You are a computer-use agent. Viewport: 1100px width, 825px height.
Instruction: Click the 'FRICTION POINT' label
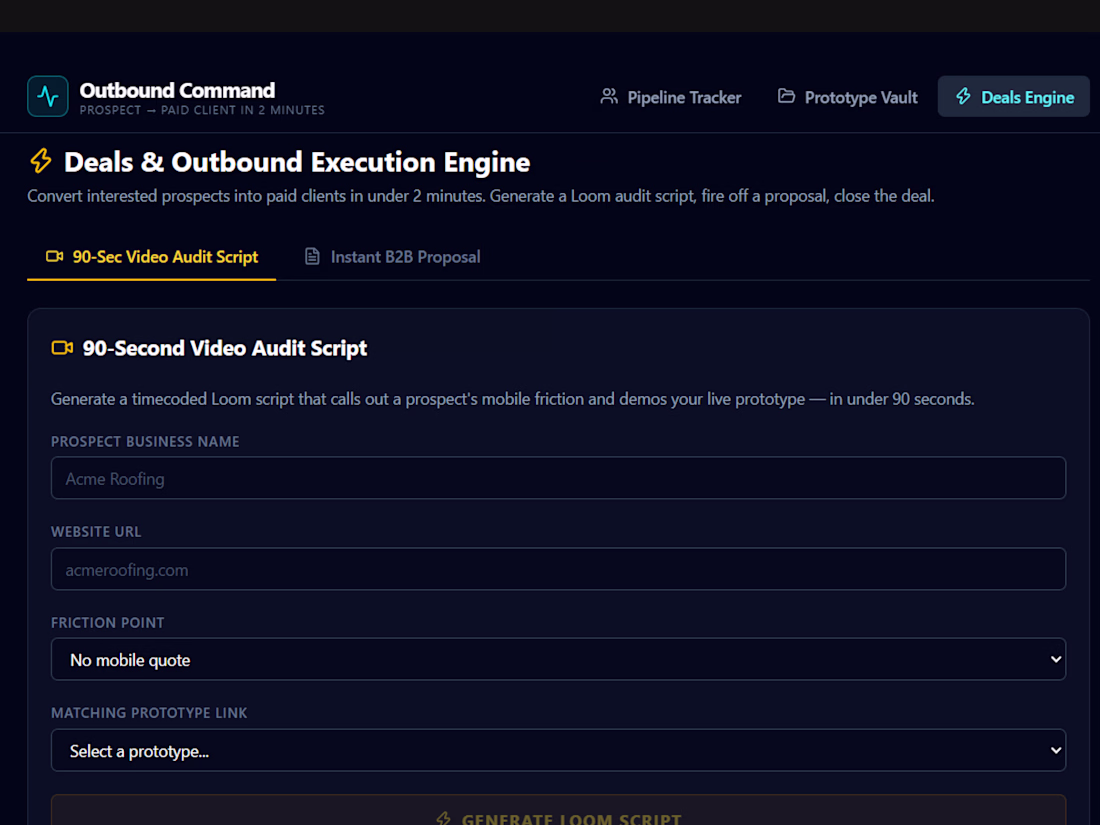pyautogui.click(x=107, y=623)
